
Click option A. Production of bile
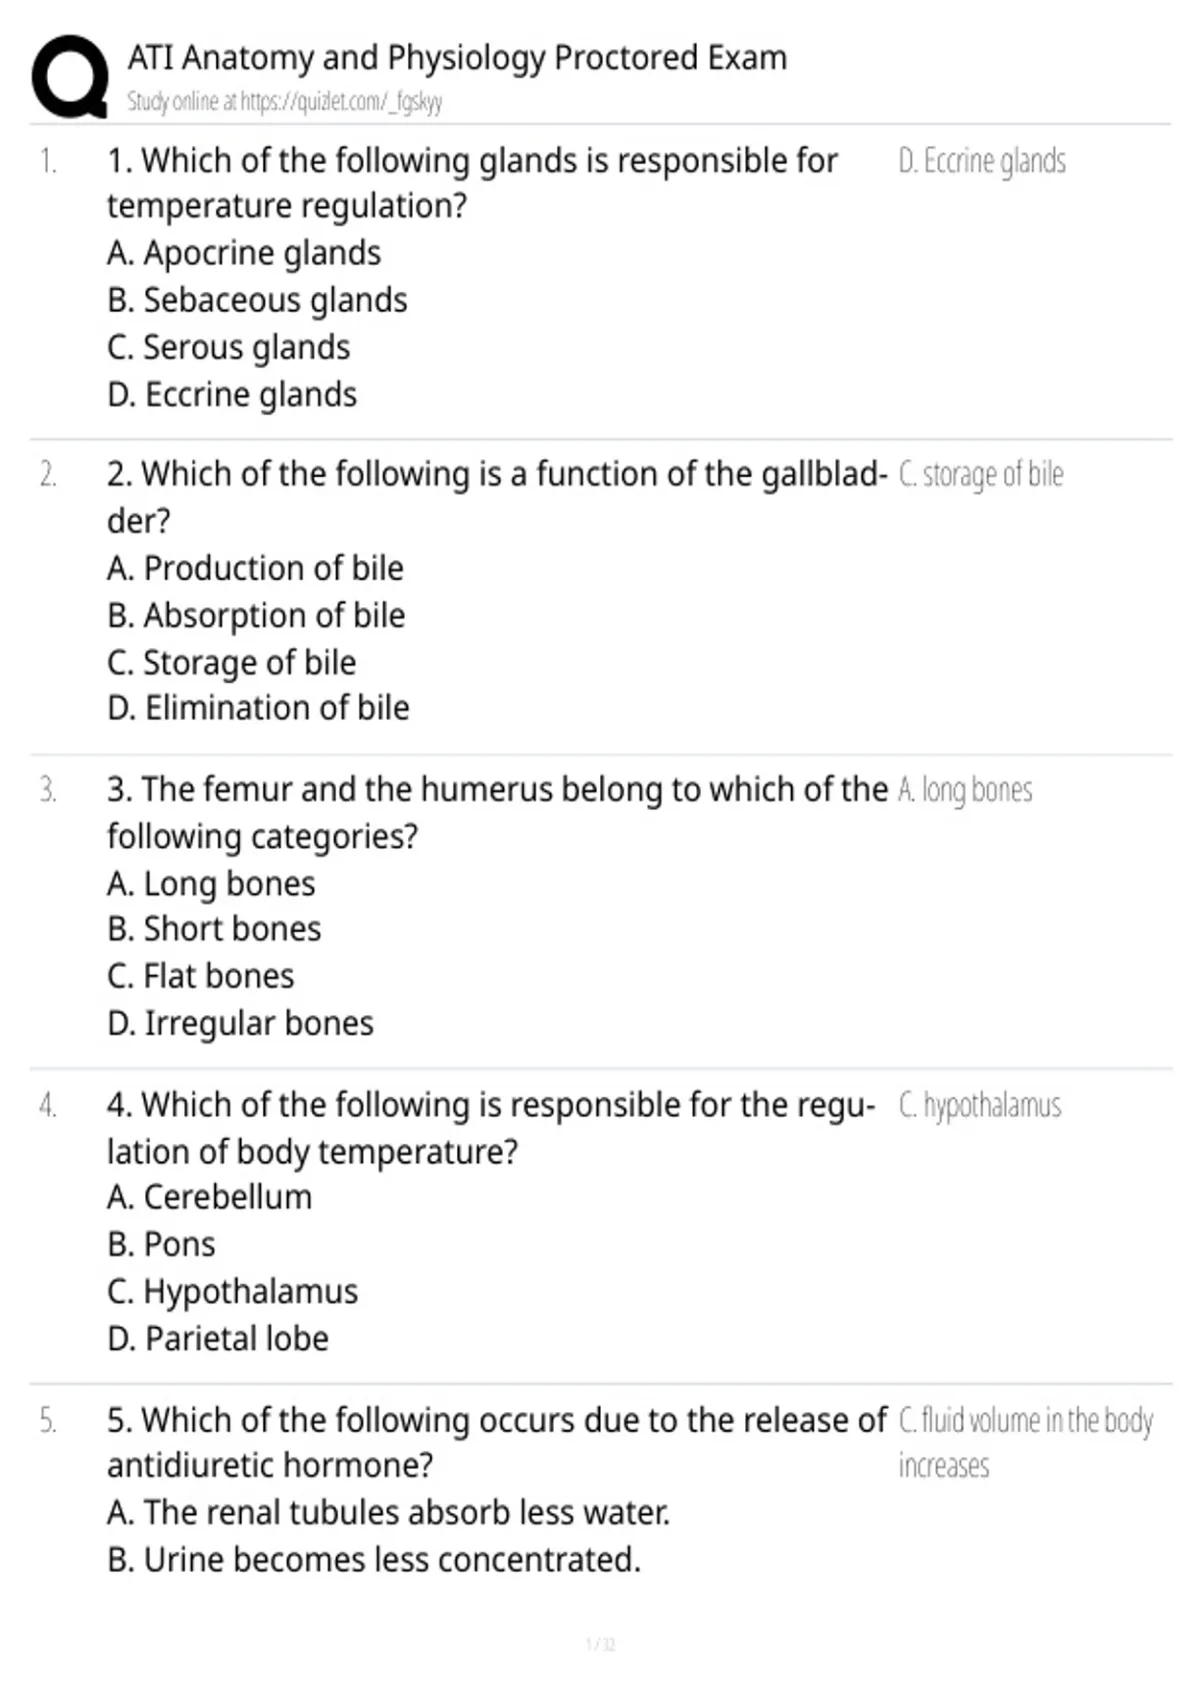255,568
